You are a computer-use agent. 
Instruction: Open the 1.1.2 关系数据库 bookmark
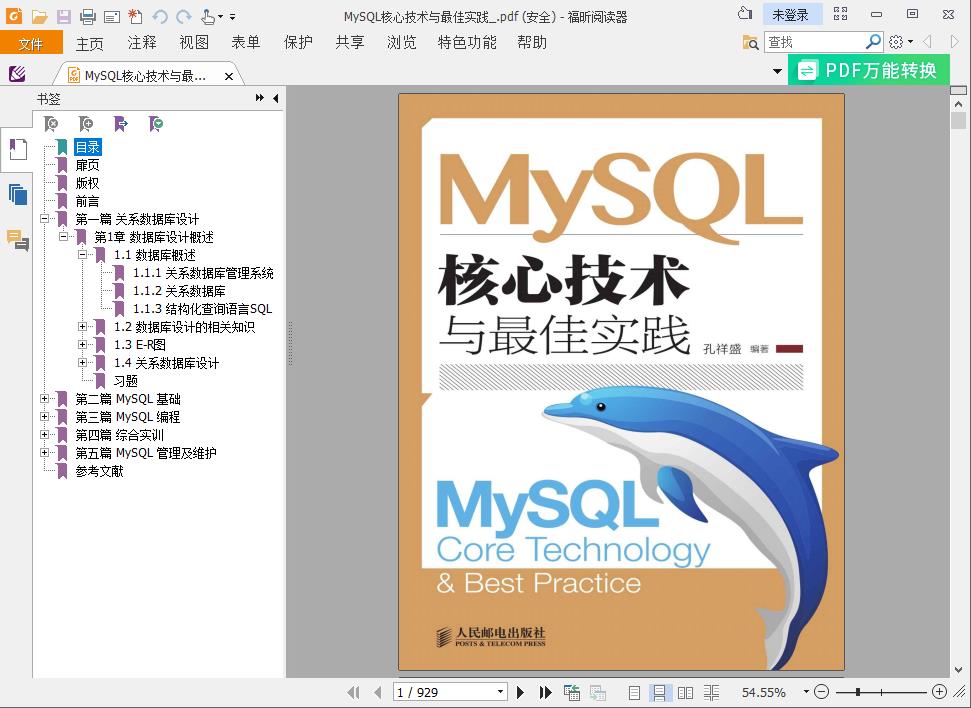[180, 291]
